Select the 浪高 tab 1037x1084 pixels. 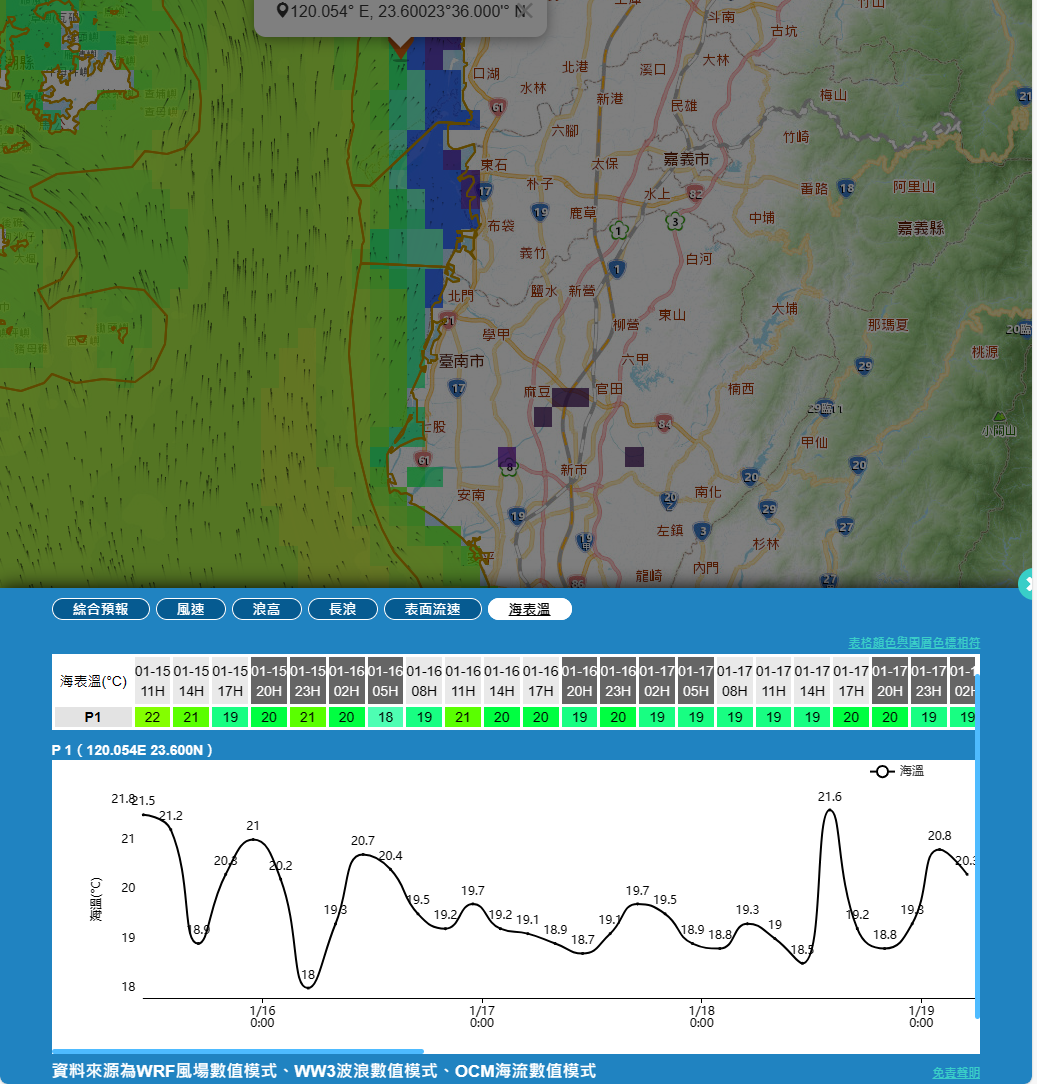(x=266, y=609)
